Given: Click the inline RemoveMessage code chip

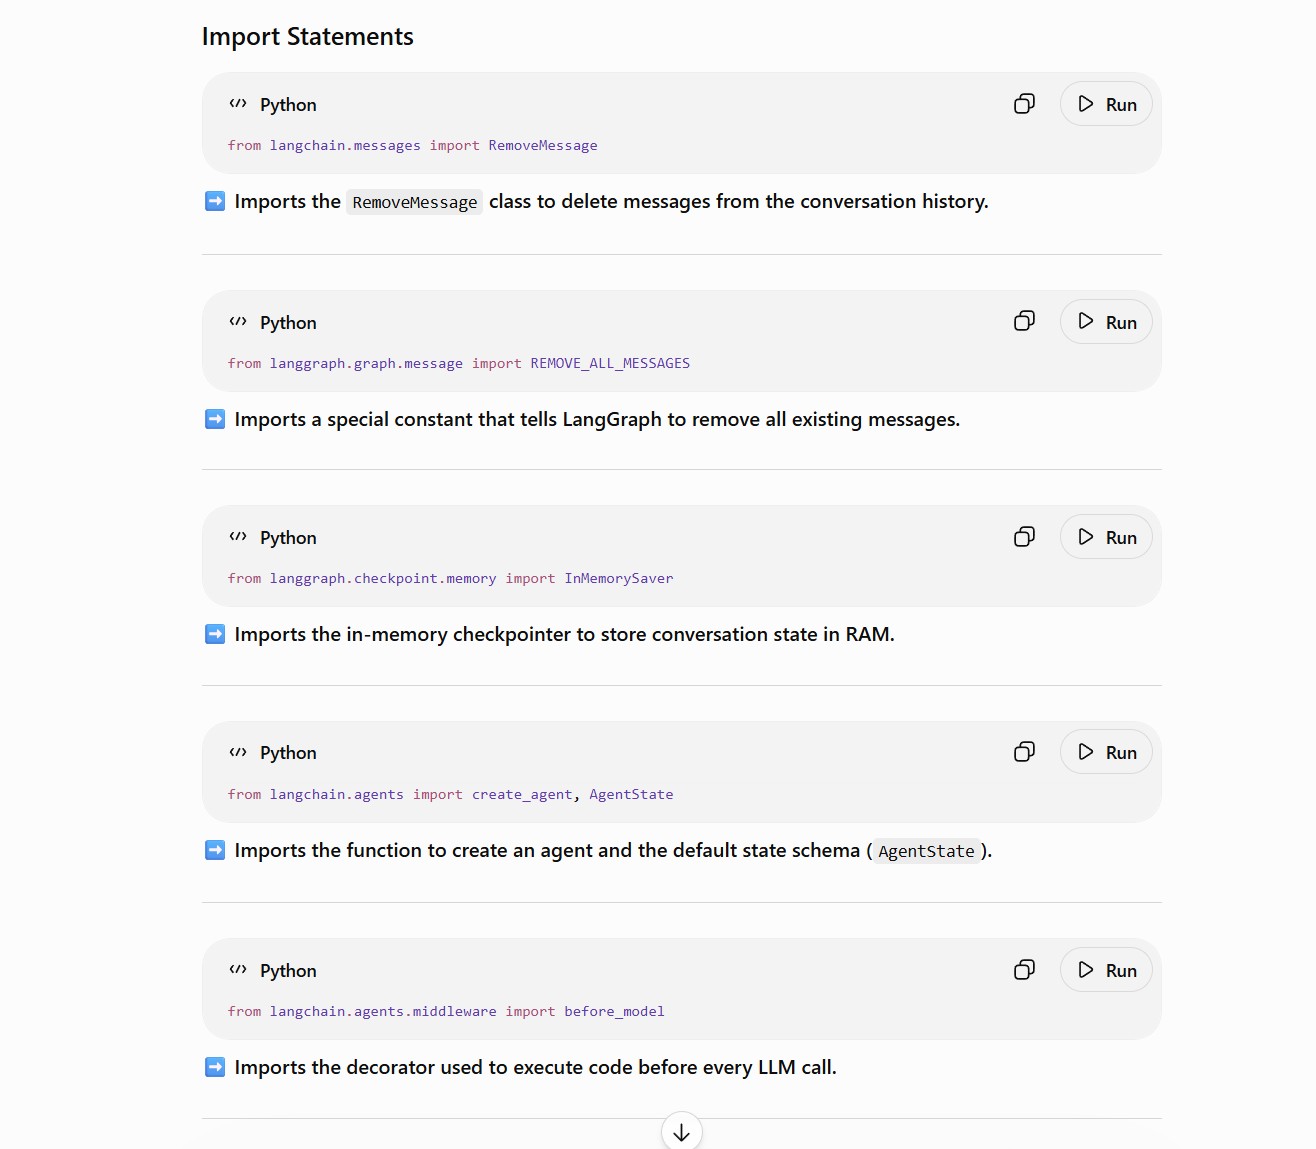Looking at the screenshot, I should [x=415, y=202].
